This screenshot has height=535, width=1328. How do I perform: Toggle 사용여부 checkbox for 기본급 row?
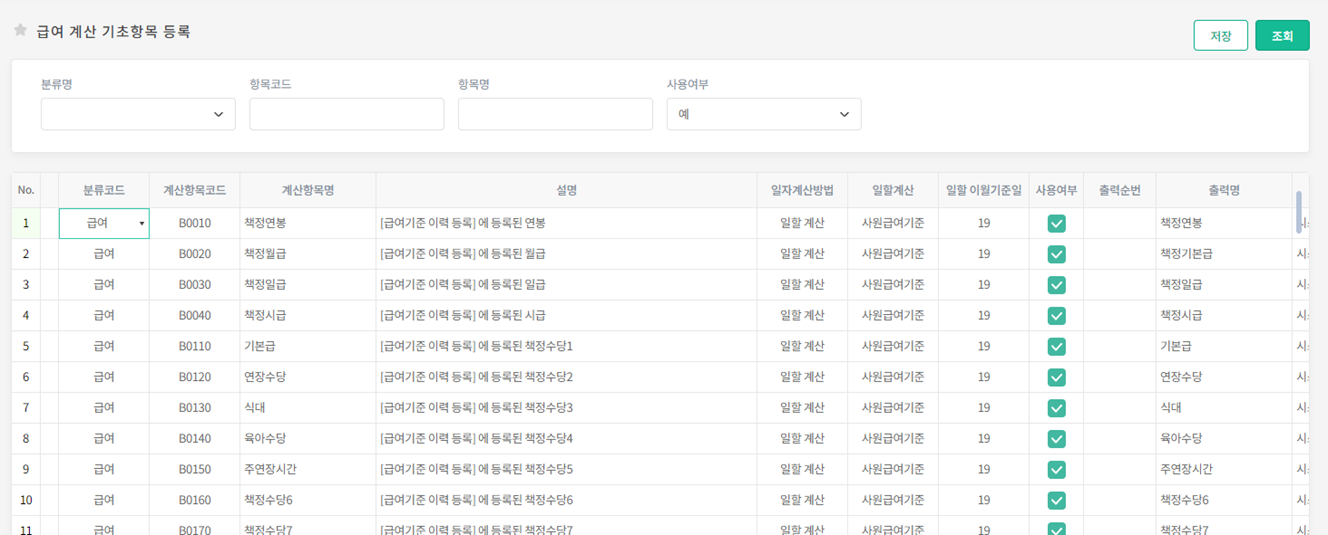pos(1056,346)
